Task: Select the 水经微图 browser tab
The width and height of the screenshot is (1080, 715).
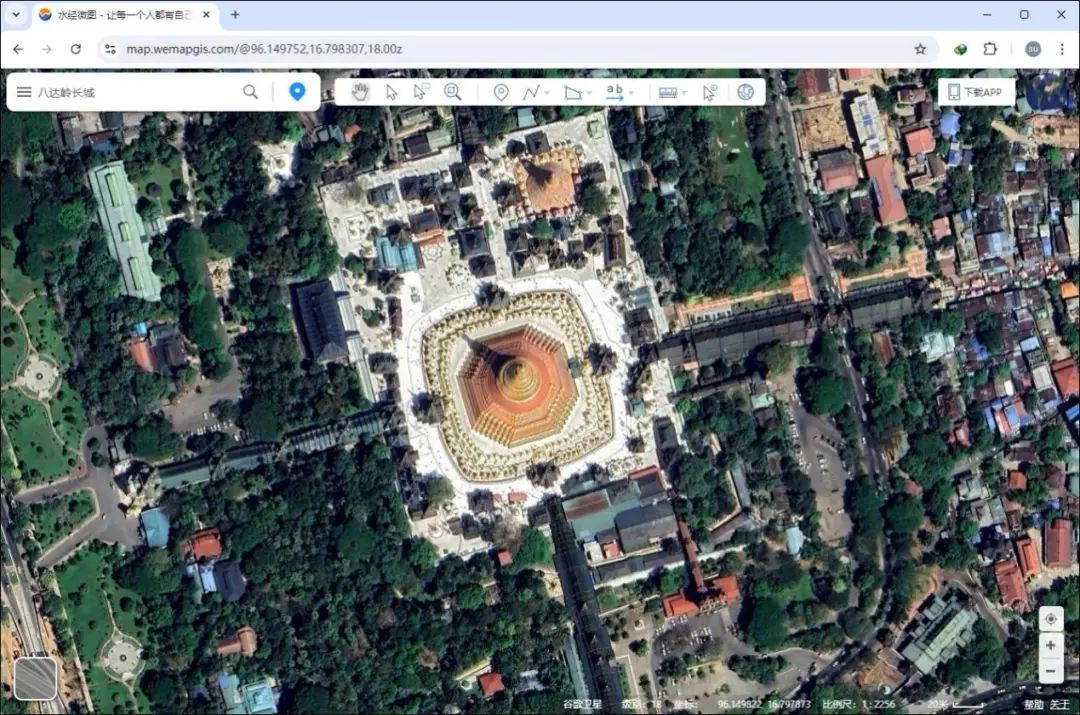Action: (124, 14)
